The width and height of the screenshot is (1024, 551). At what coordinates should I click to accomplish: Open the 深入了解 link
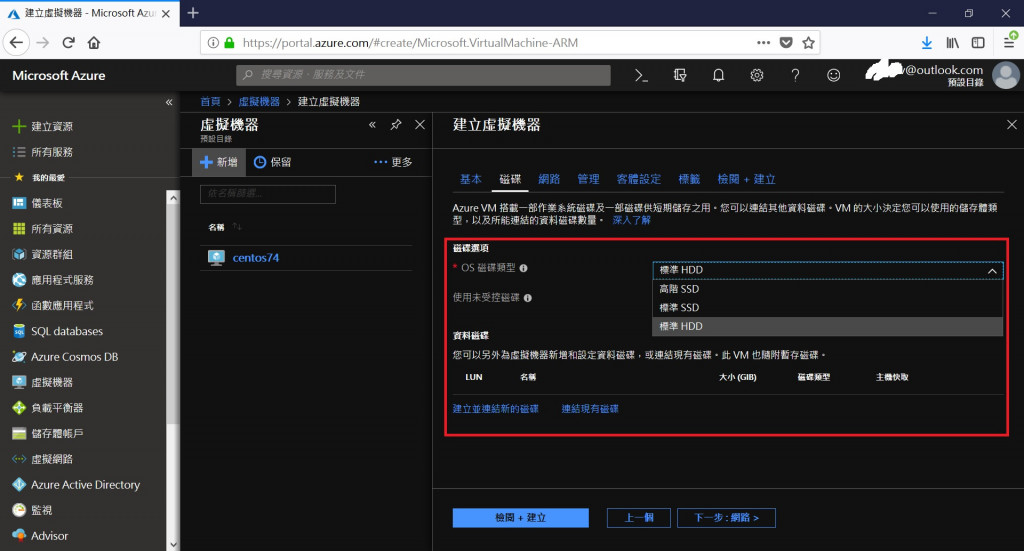point(632,220)
